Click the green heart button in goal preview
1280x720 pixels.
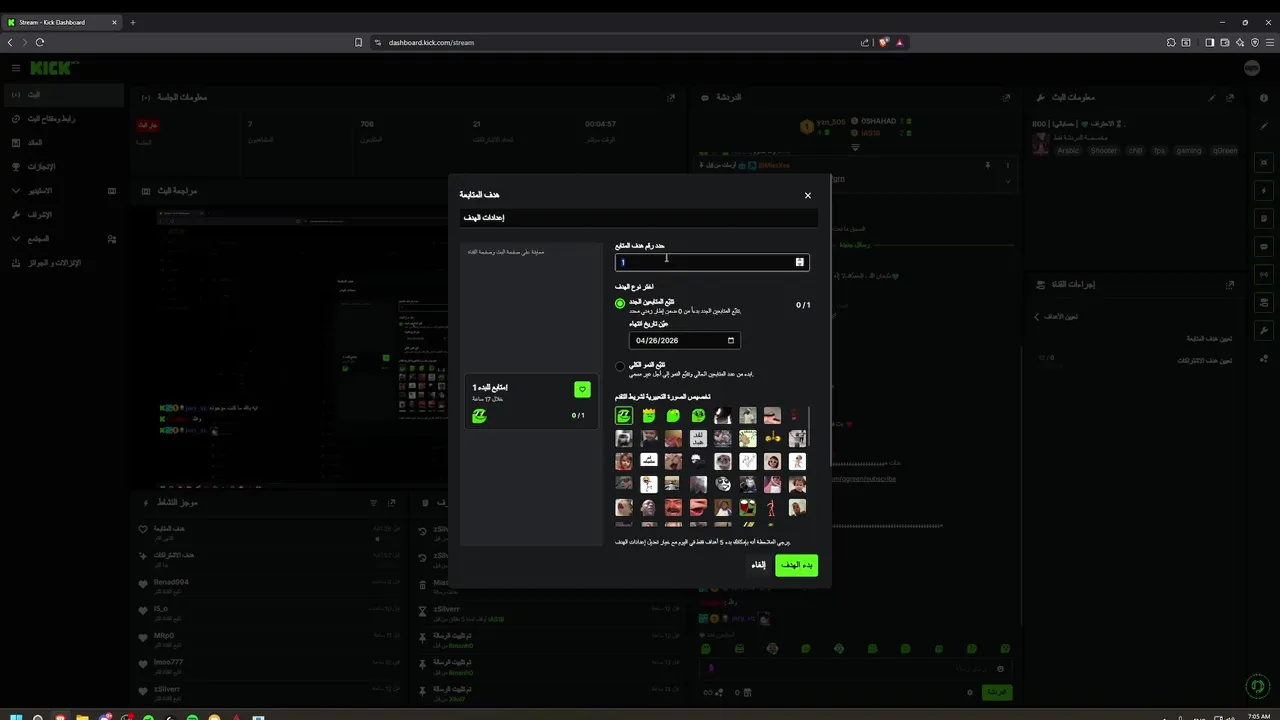click(x=582, y=389)
